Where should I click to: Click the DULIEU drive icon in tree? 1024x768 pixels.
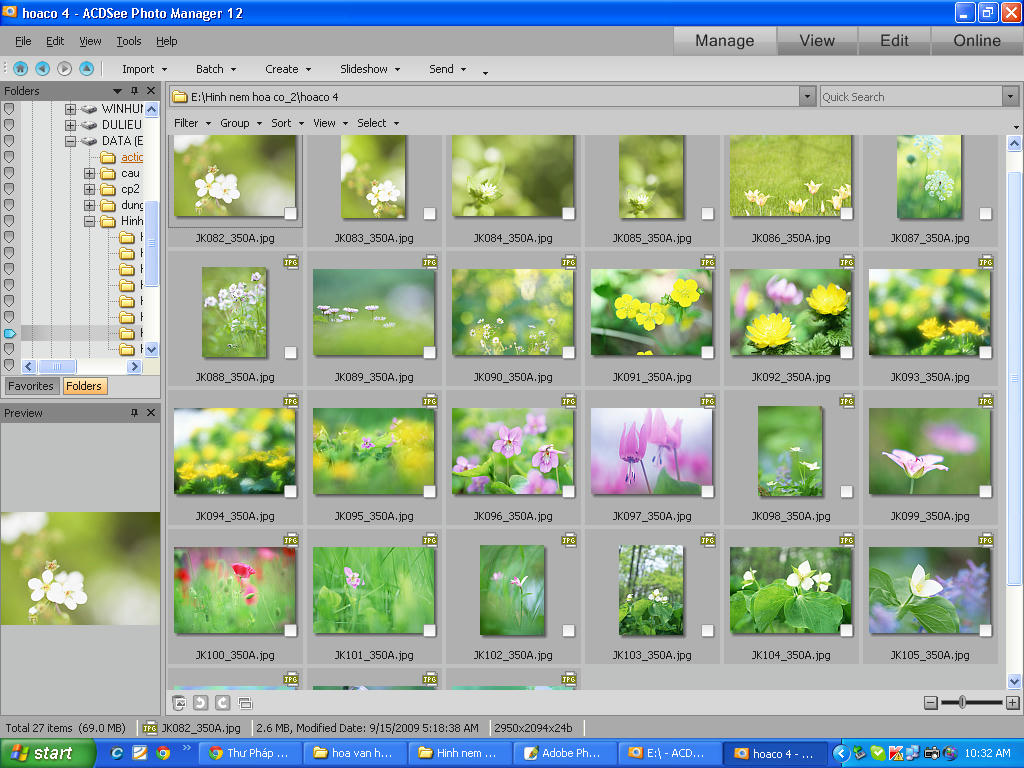89,125
